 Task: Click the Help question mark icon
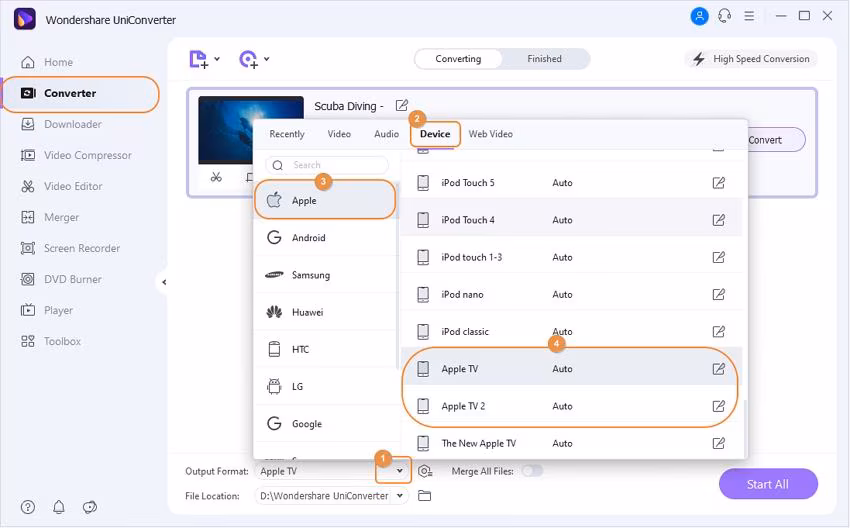tap(28, 507)
